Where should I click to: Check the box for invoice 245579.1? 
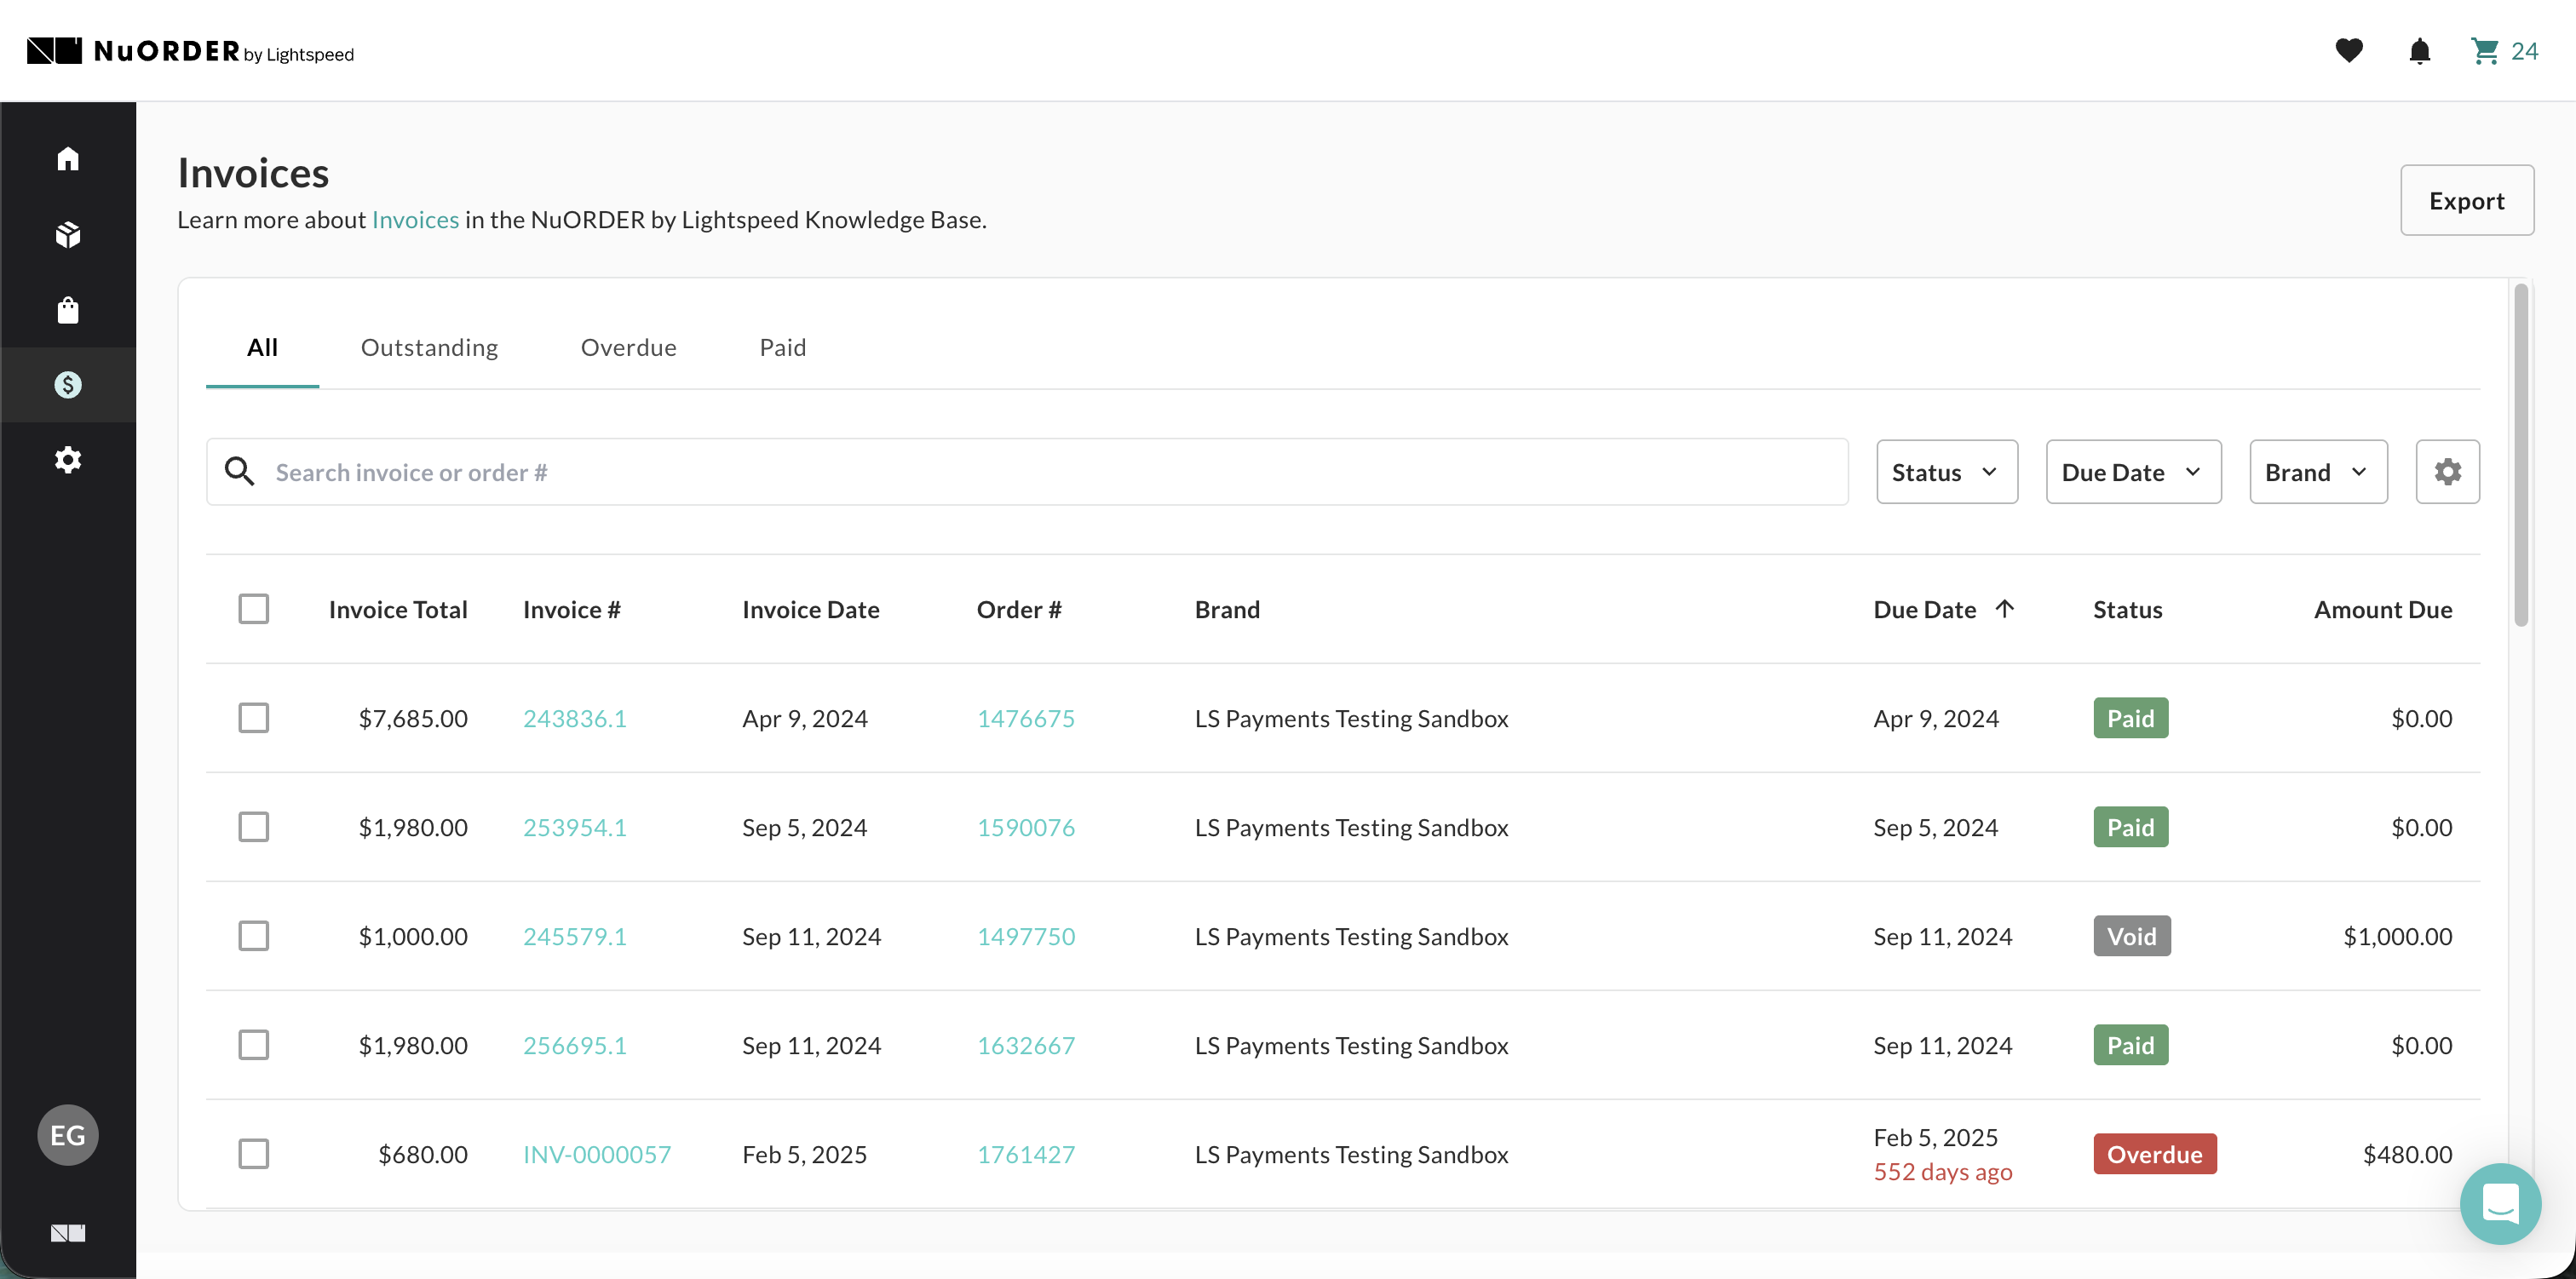[254, 936]
